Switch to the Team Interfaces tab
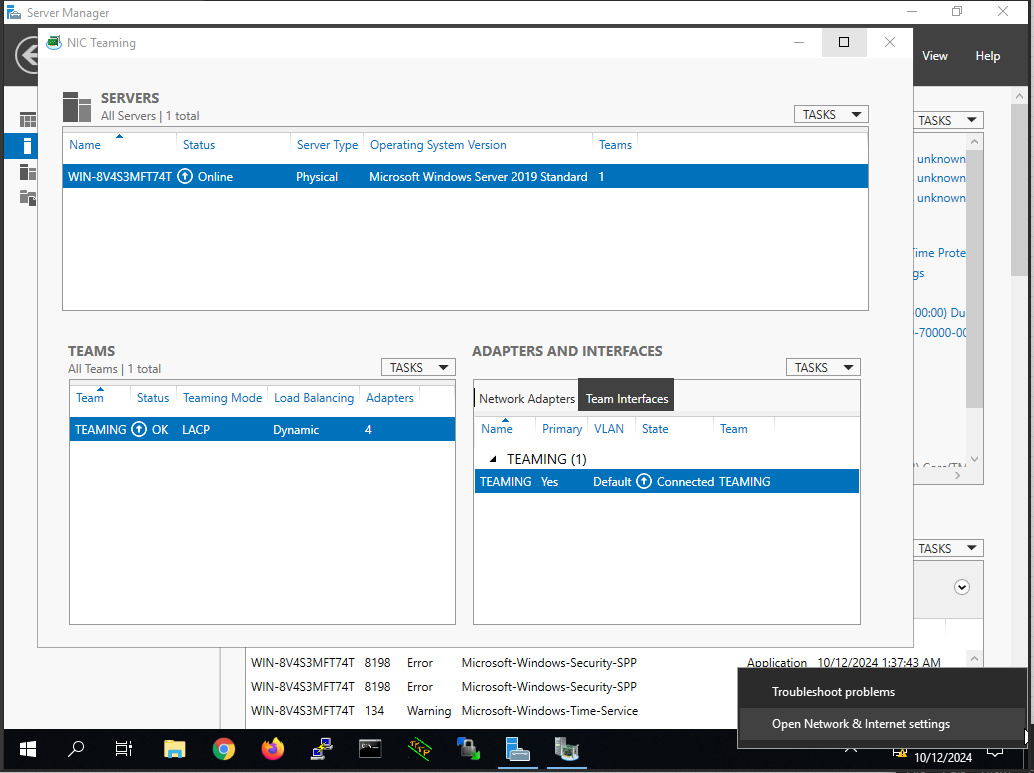The width and height of the screenshot is (1034, 773). (x=627, y=399)
